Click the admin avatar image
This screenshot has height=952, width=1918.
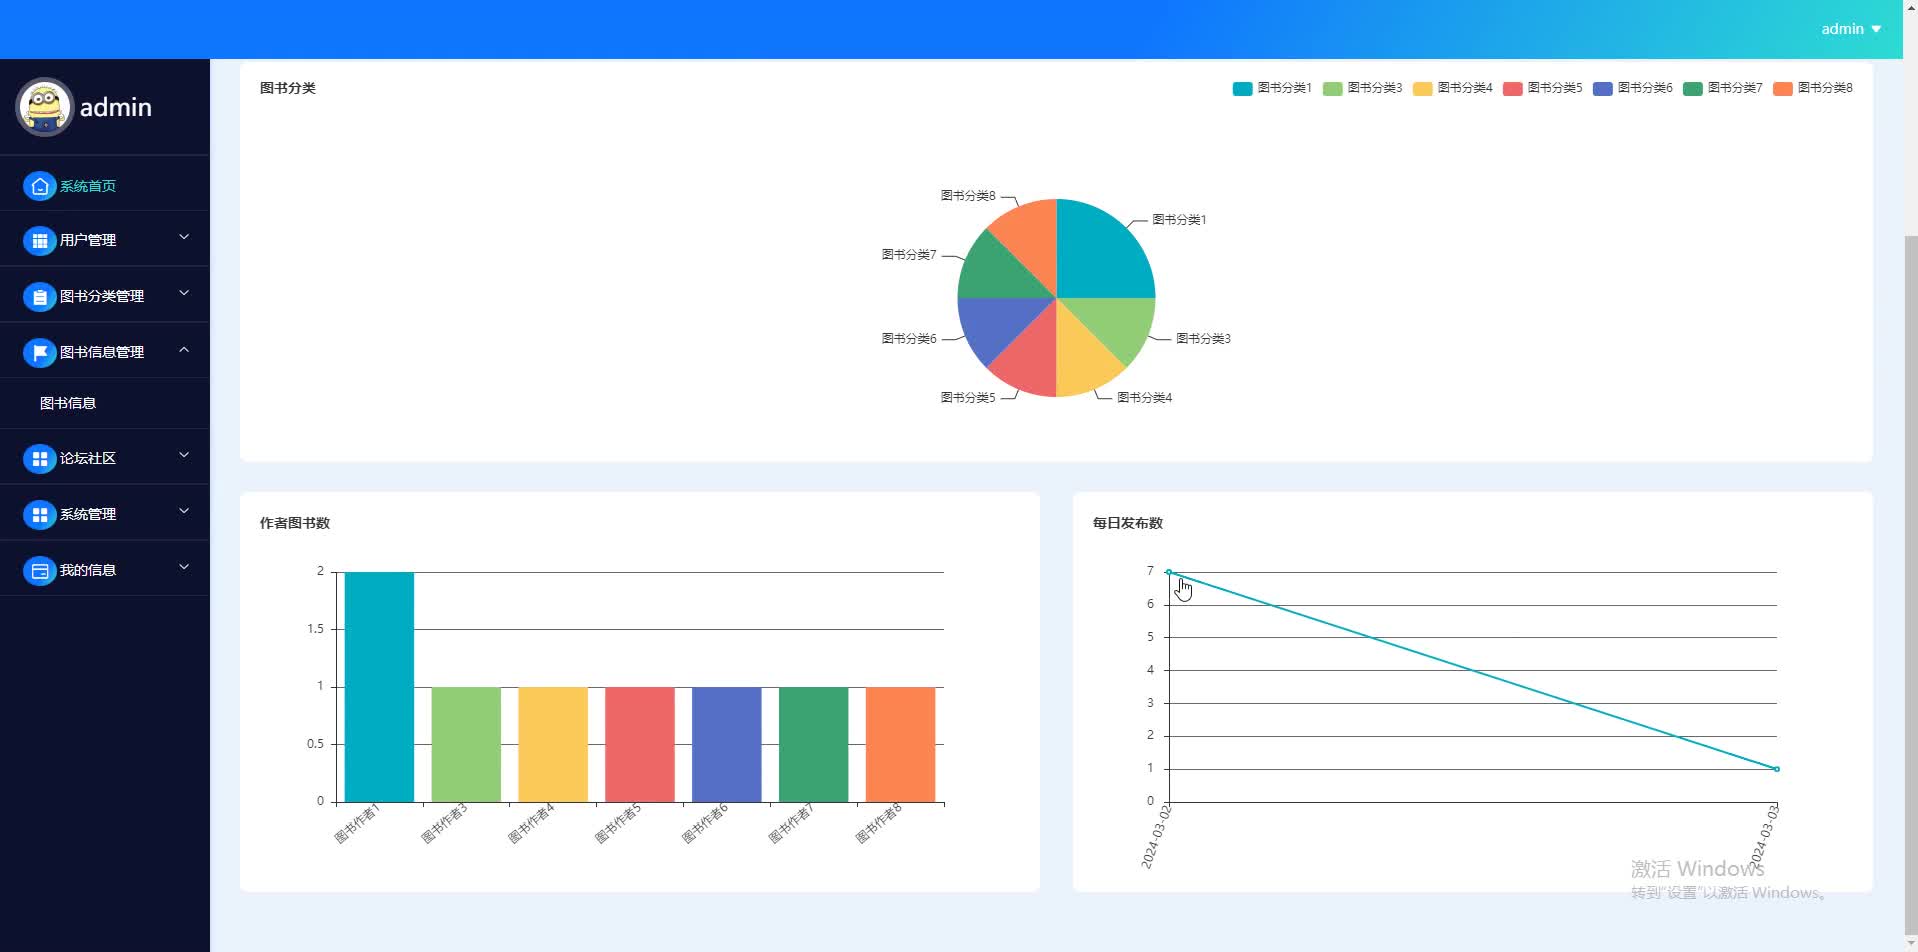45,107
